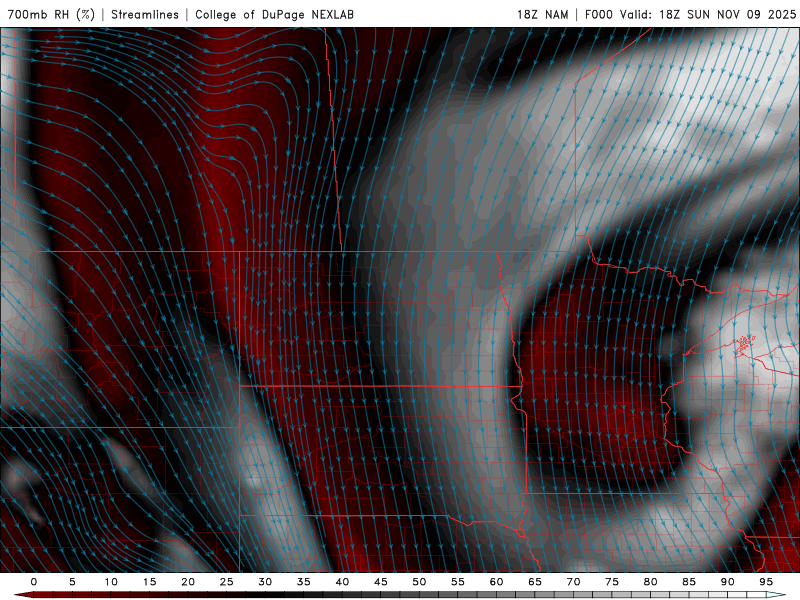This screenshot has width=800, height=600.
Task: Select the colorbar label "95"
Action: [x=766, y=582]
